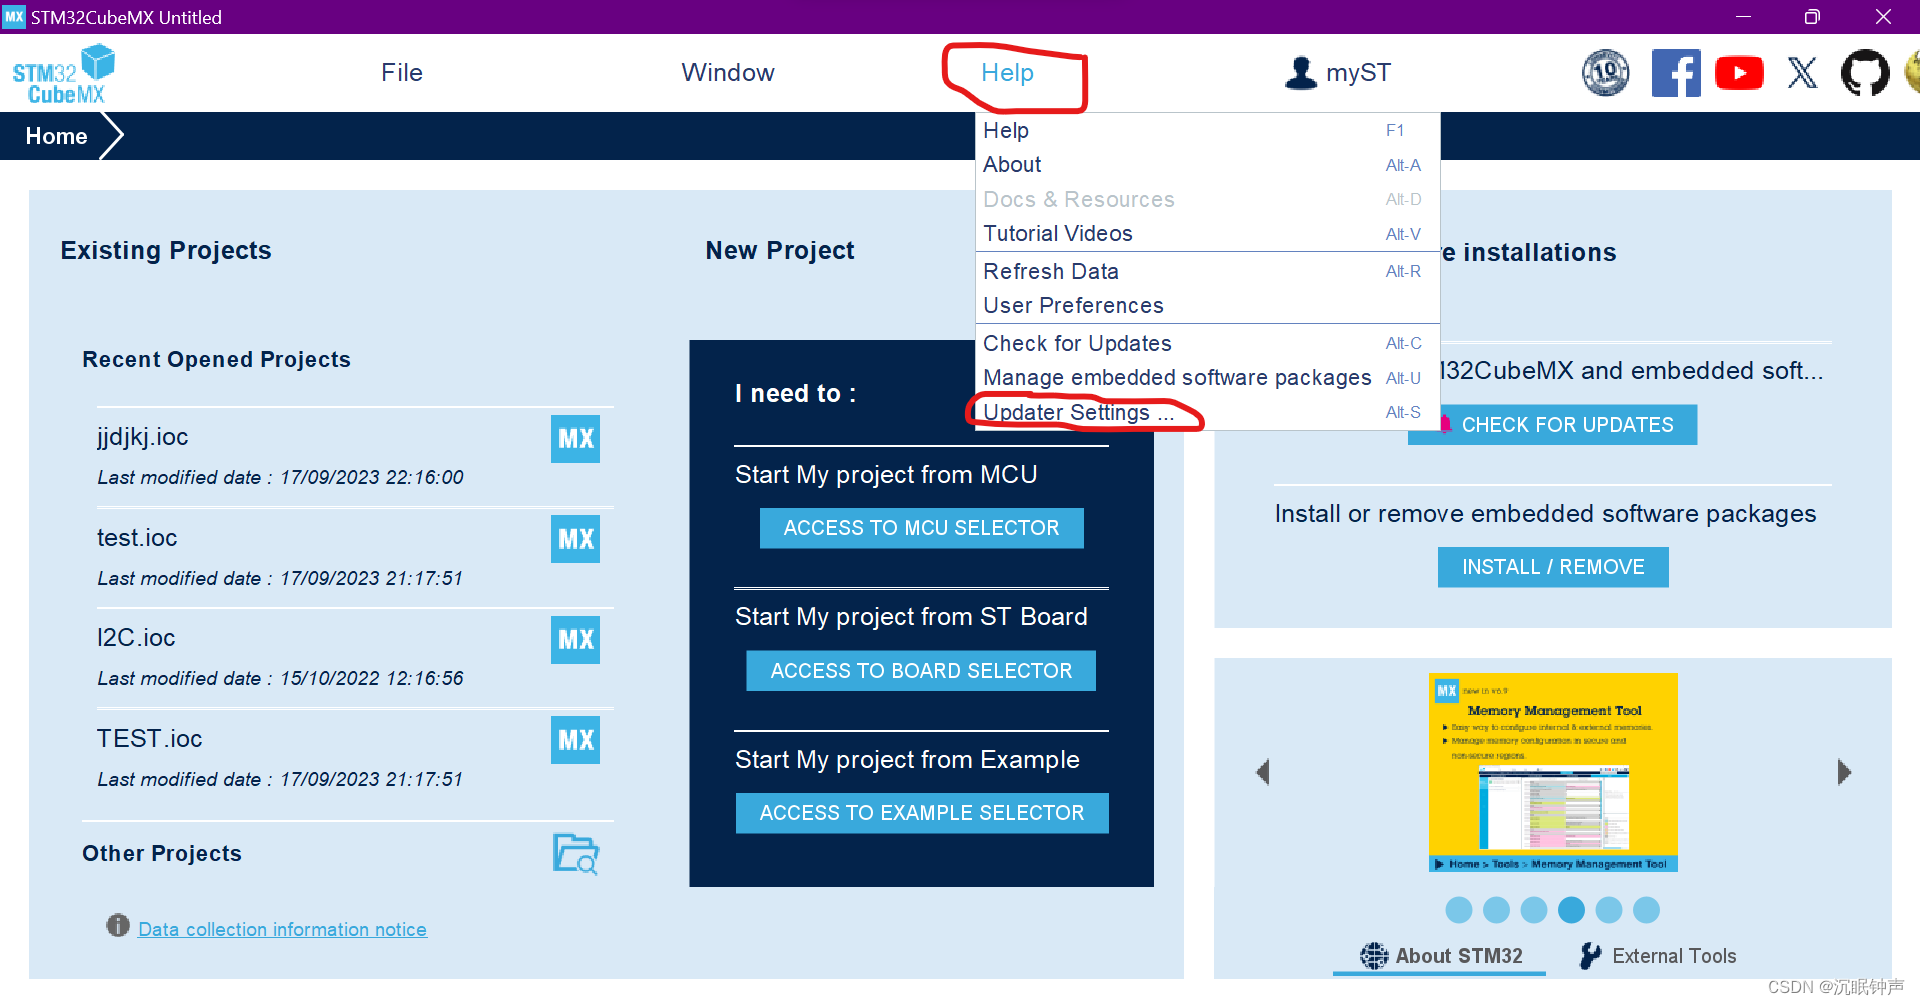This screenshot has width=1920, height=1005.
Task: Open the GitHub icon link
Action: [x=1865, y=73]
